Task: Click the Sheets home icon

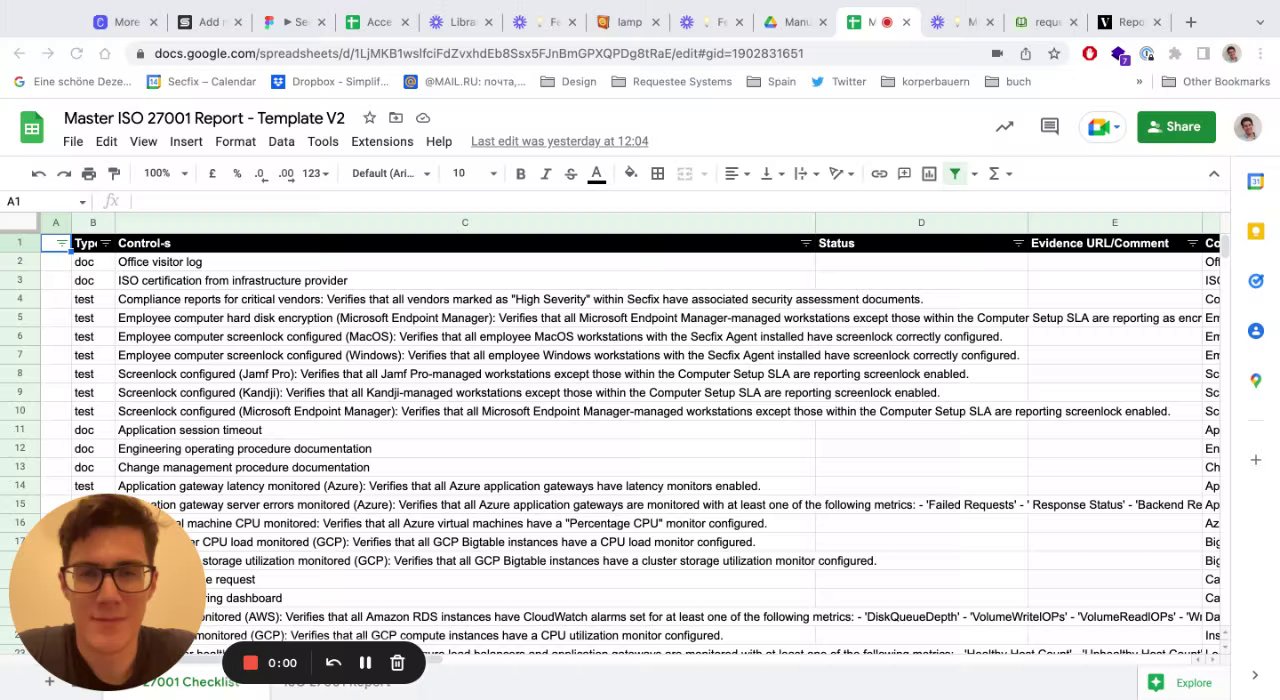Action: pos(32,128)
